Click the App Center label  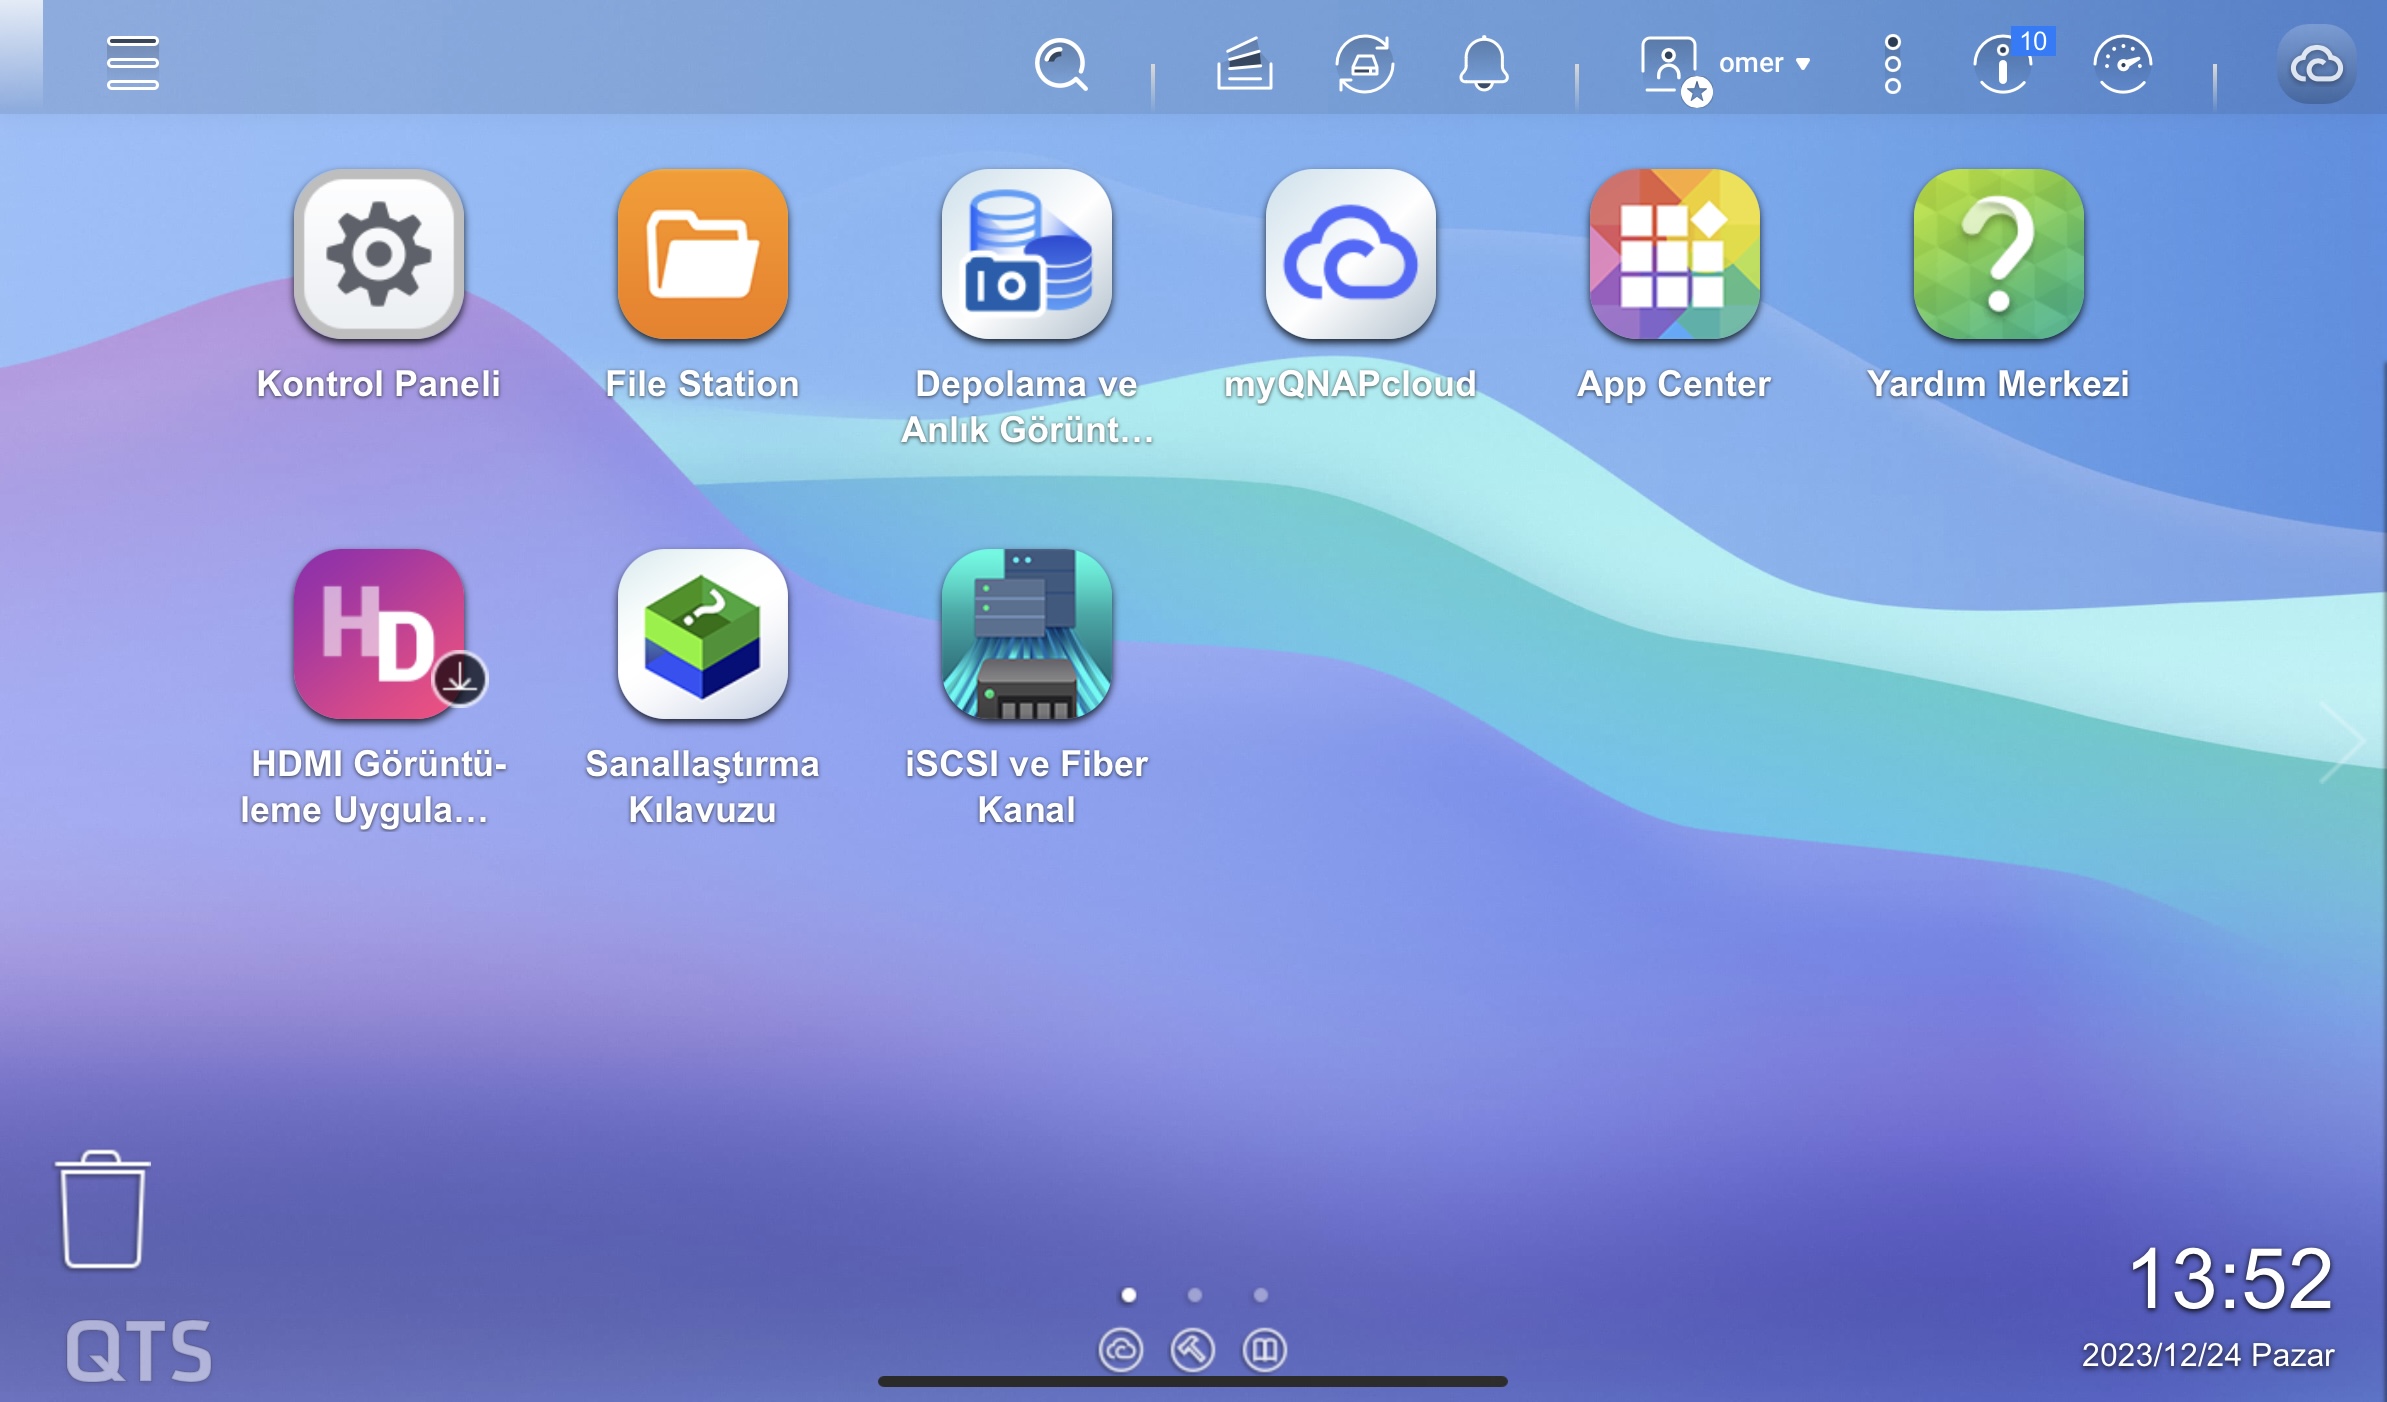pos(1674,385)
